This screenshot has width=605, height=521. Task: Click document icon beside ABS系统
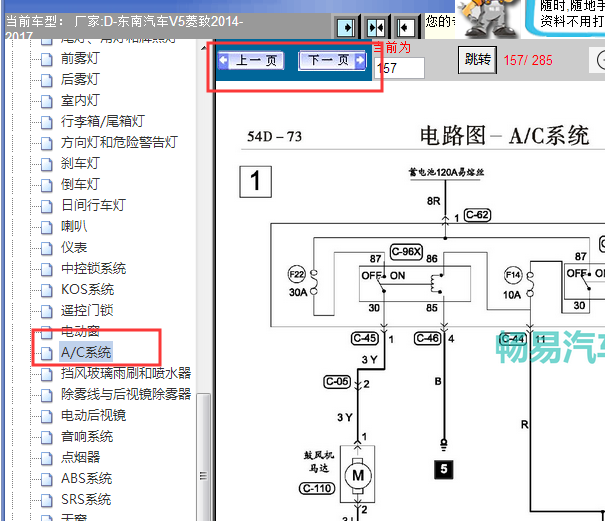pos(47,479)
